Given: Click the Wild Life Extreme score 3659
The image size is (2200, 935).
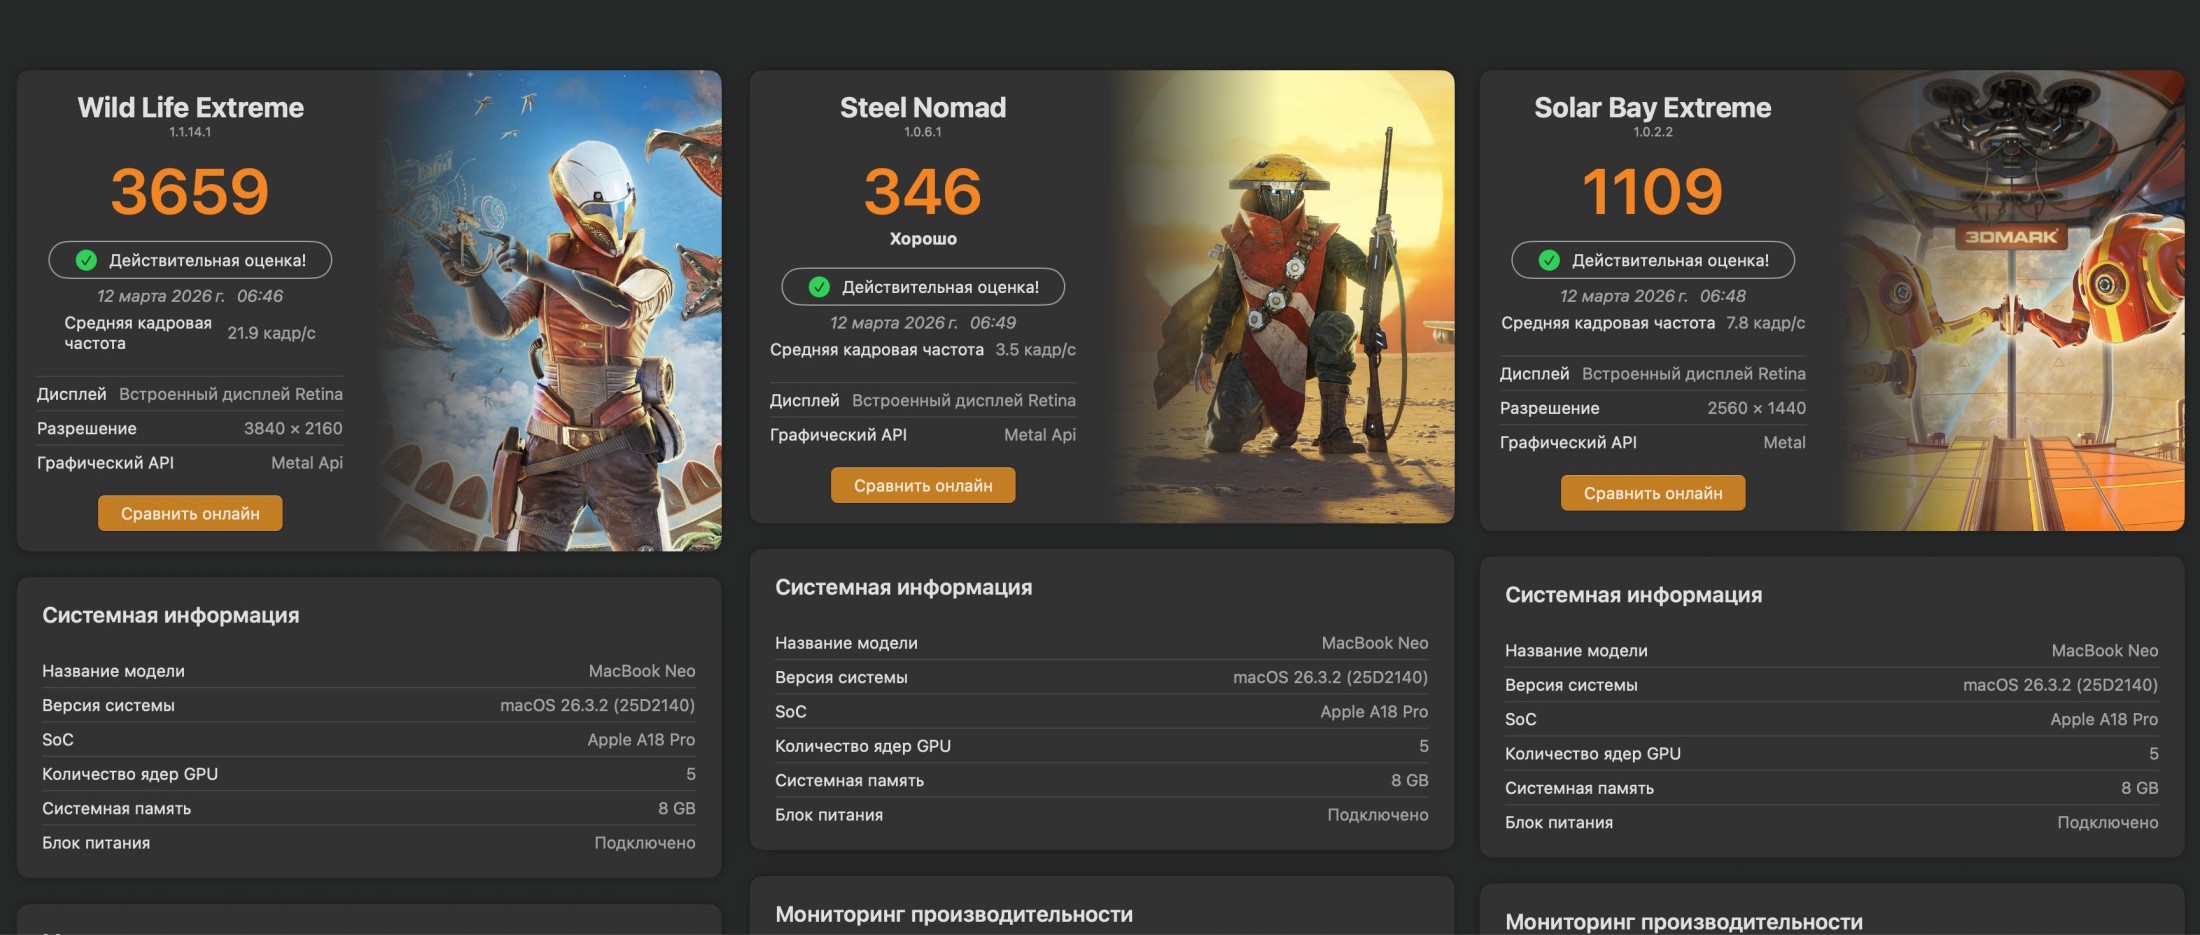Looking at the screenshot, I should pos(190,191).
